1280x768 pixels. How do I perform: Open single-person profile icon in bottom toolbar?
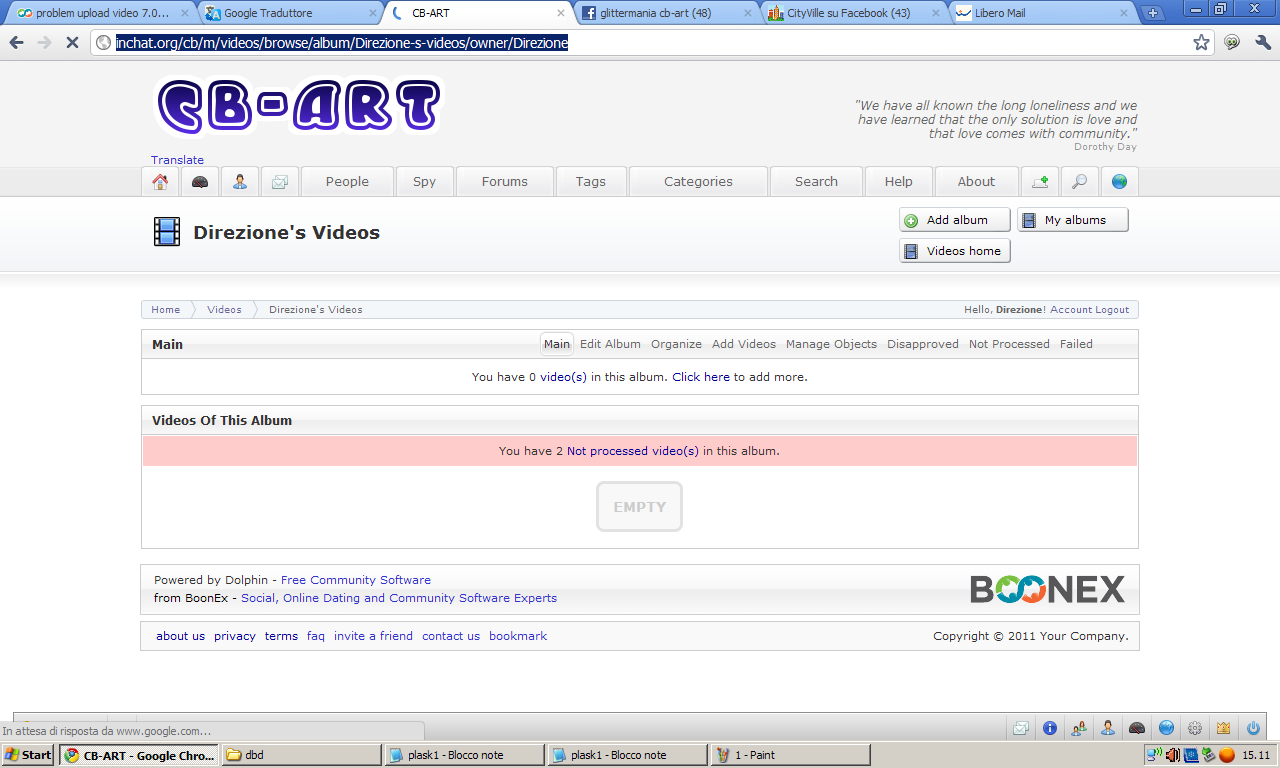coord(1108,728)
